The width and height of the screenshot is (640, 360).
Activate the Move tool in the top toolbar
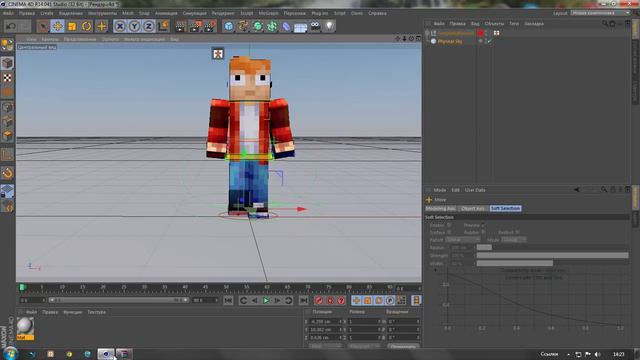57,27
